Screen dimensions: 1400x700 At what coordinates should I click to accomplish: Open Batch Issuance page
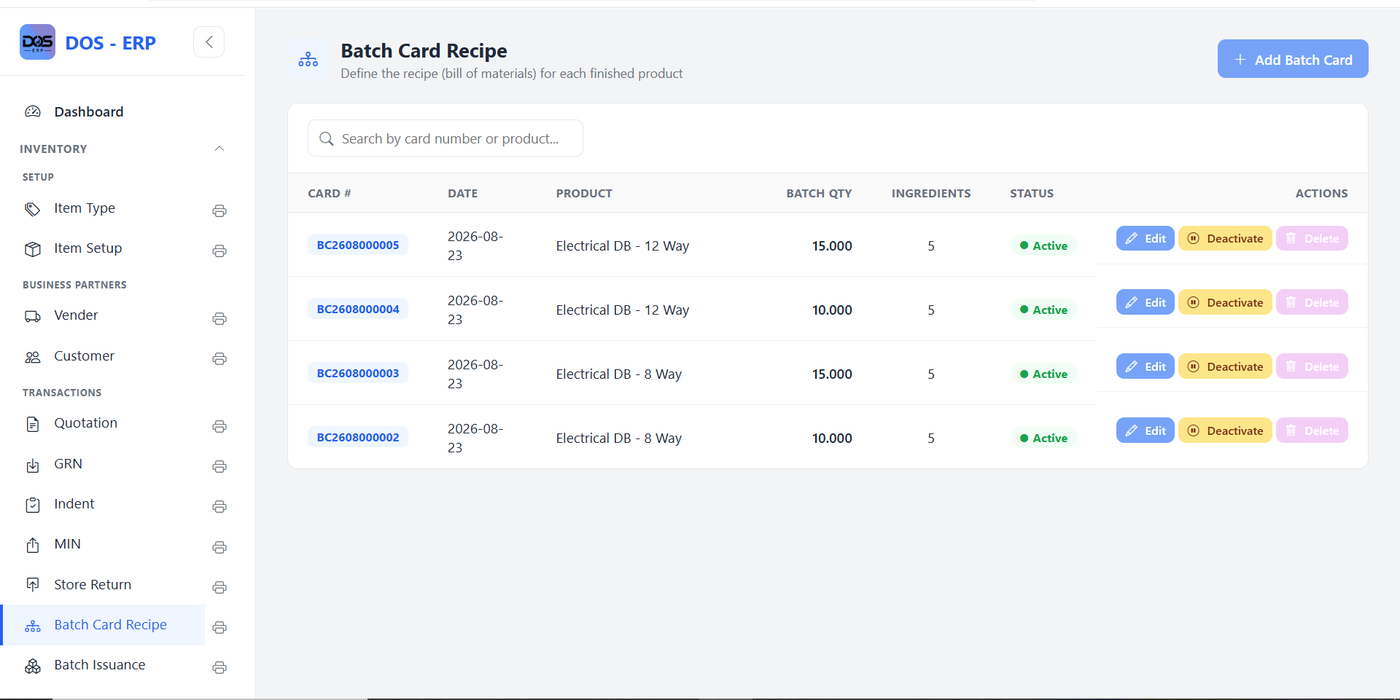pyautogui.click(x=100, y=665)
